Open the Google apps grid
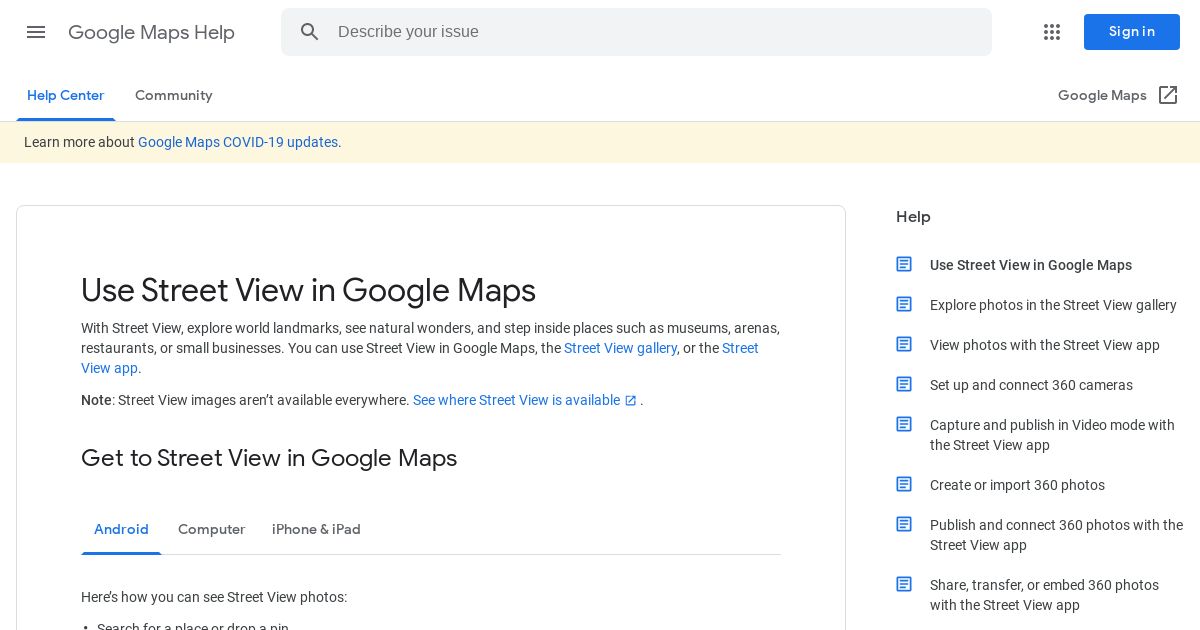 [x=1052, y=32]
